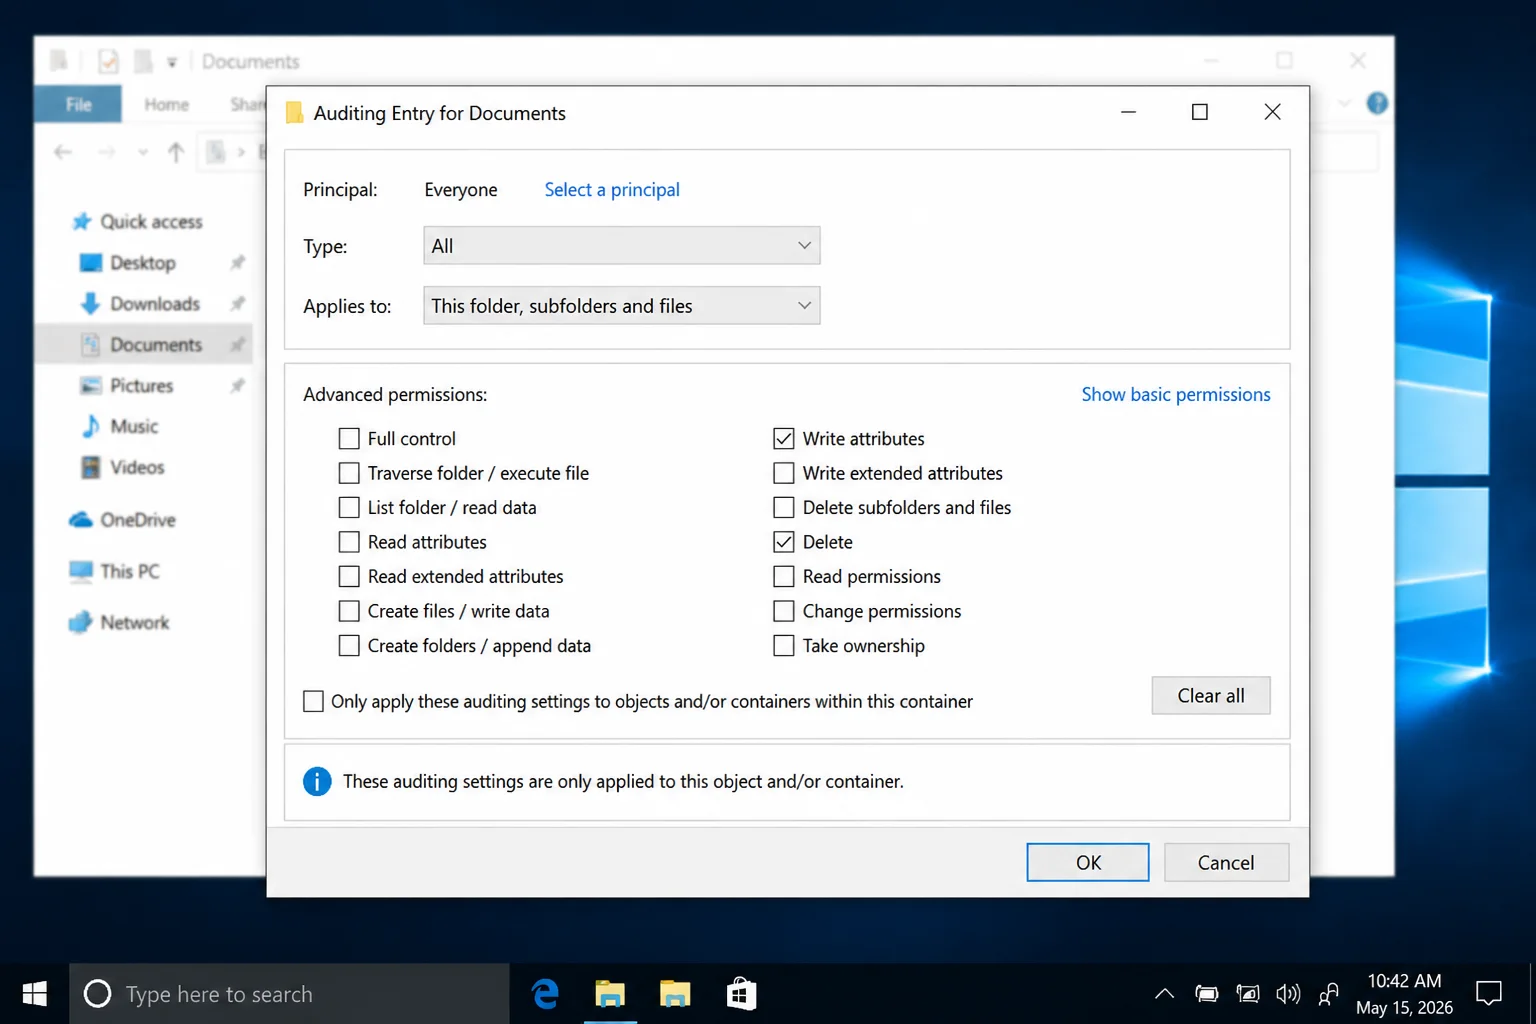Tick List folder / read data
Screen dimensions: 1536x1024
click(349, 507)
